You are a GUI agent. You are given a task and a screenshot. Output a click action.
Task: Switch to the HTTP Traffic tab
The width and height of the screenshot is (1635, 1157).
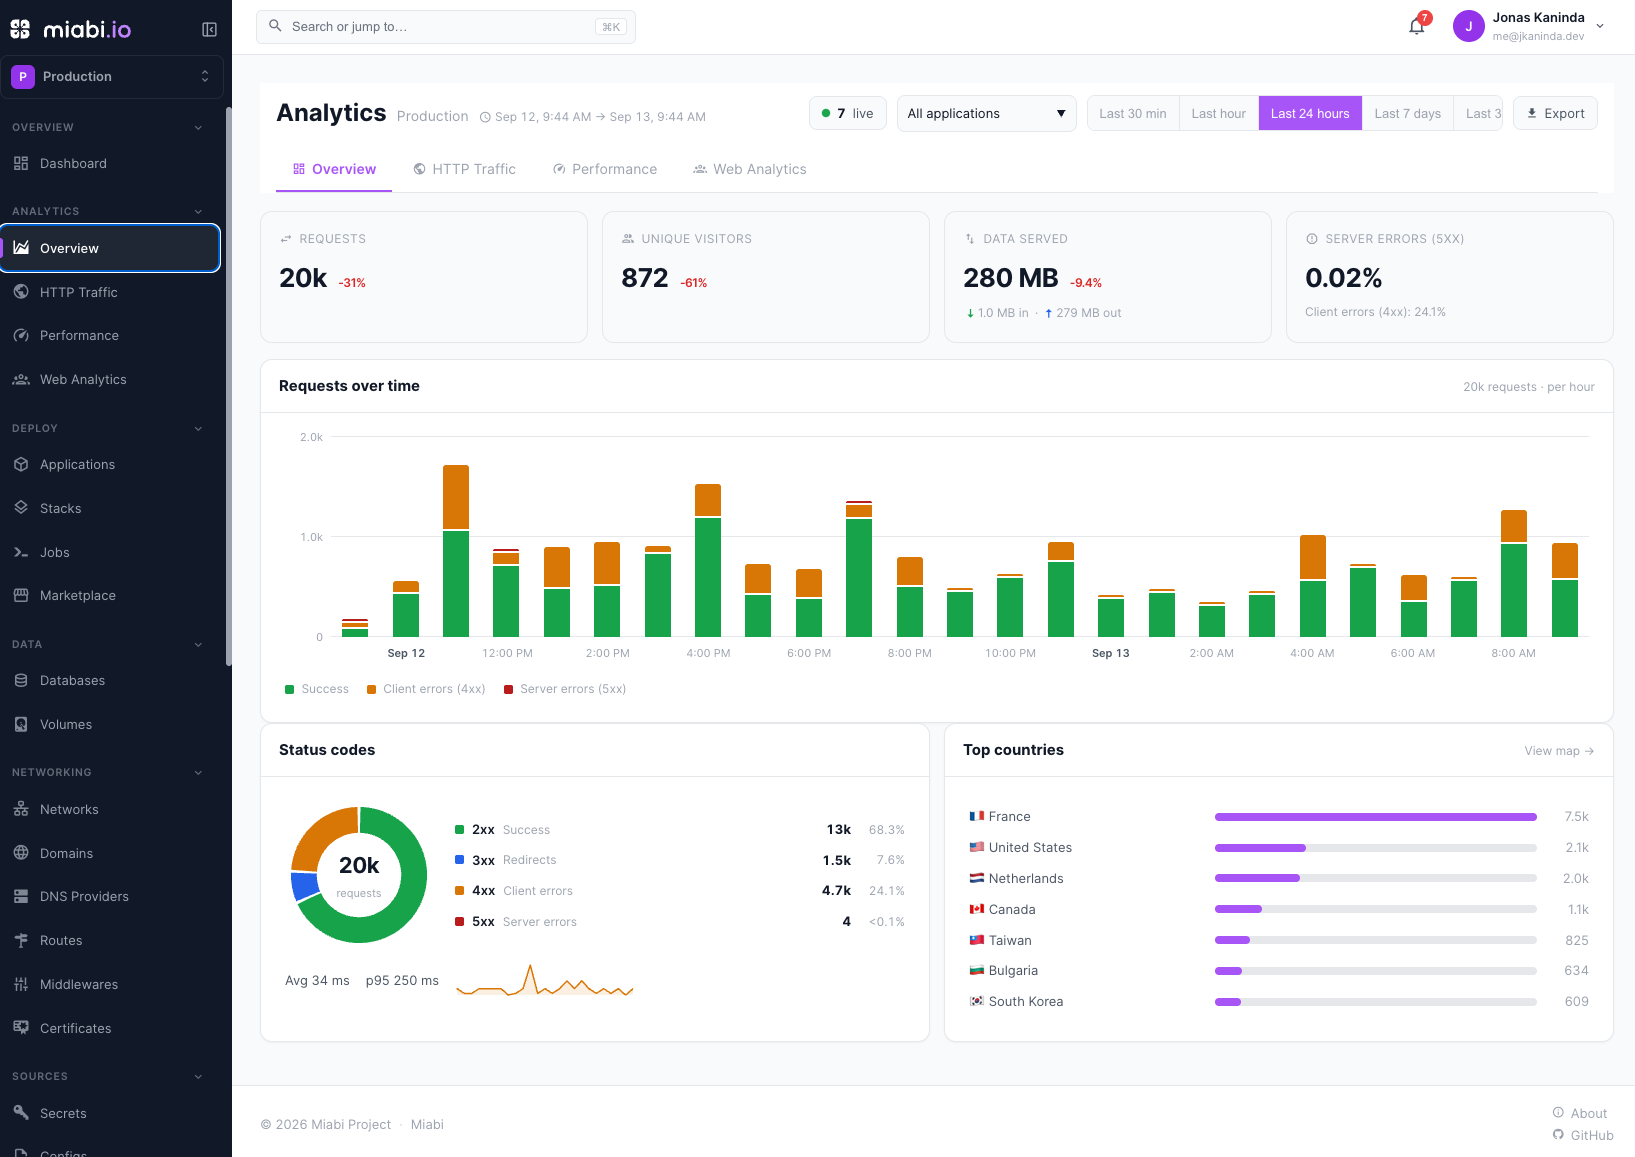pyautogui.click(x=465, y=169)
